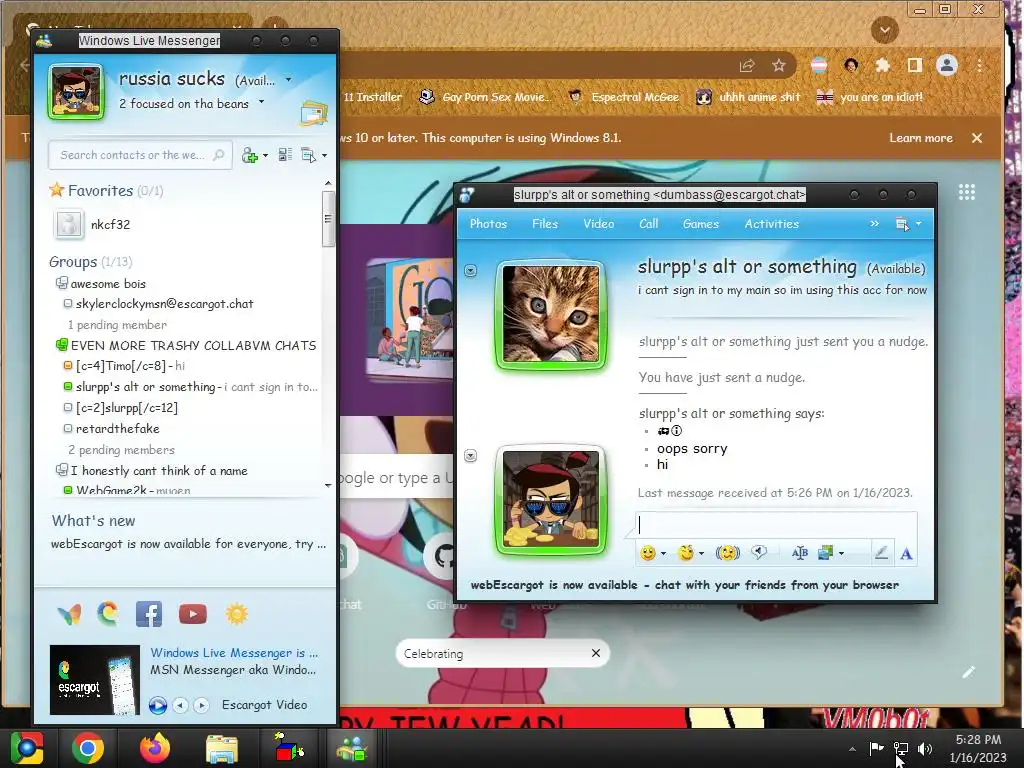The width and height of the screenshot is (1024, 768).
Task: Open the Windows Live Messenger is... video link
Action: [x=234, y=652]
